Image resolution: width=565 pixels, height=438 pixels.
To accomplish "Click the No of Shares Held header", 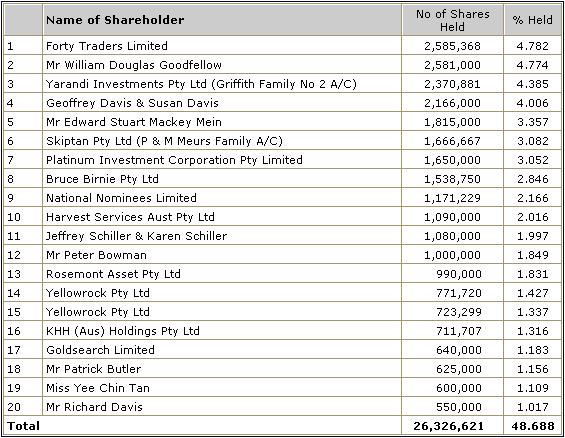I will (x=453, y=20).
